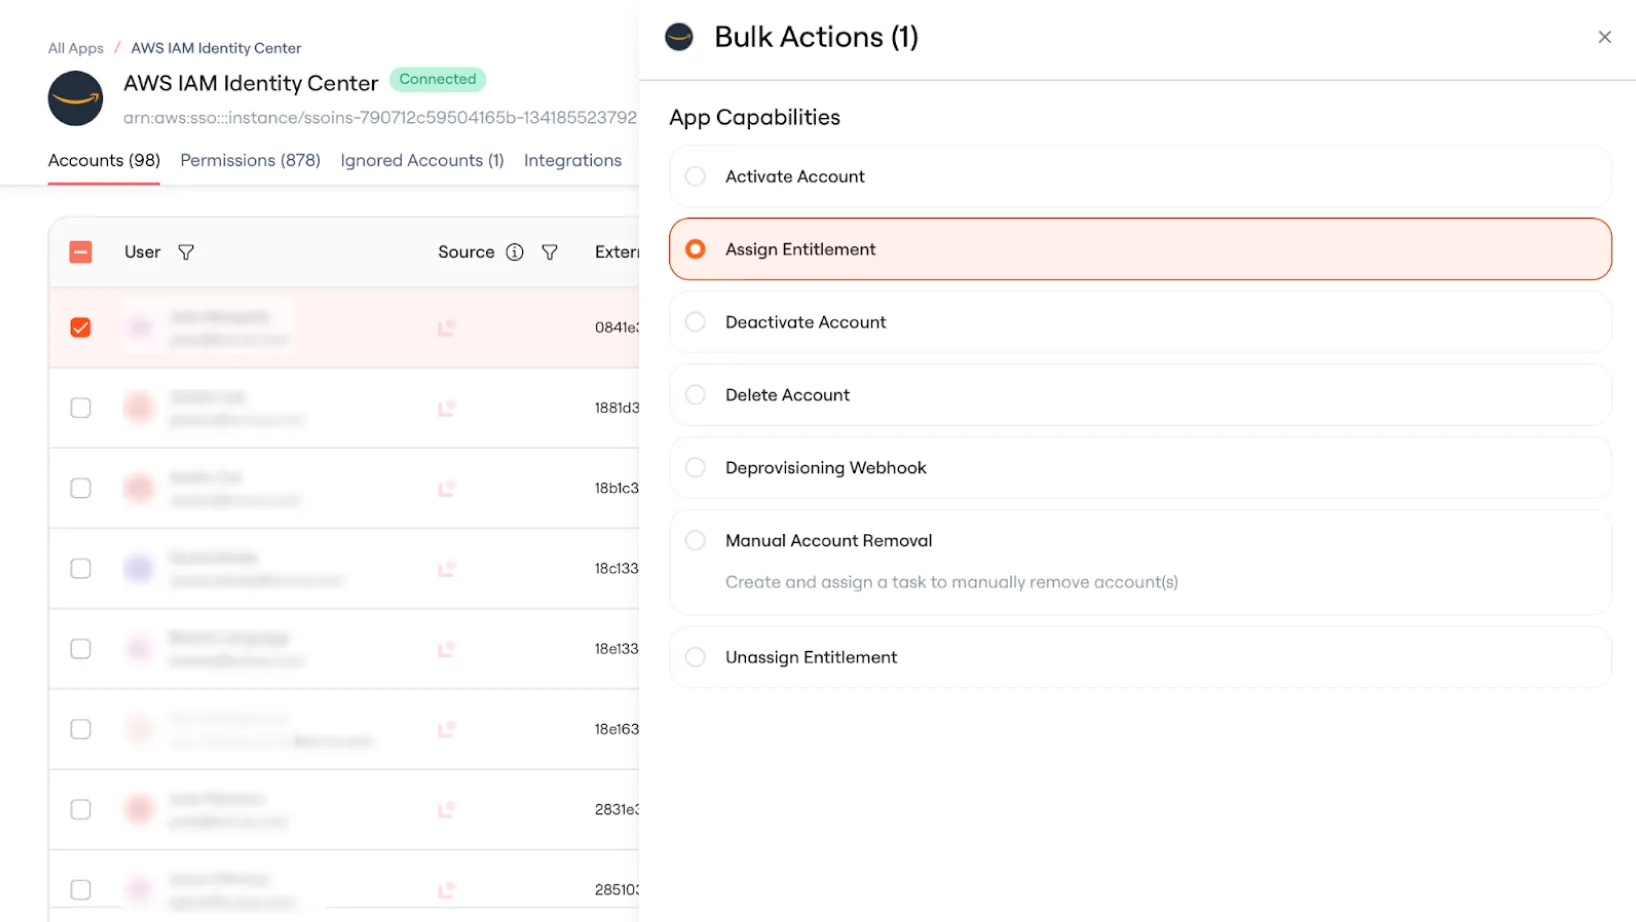Image resolution: width=1636 pixels, height=922 pixels.
Task: Go to All Apps breadcrumb
Action: coord(76,48)
